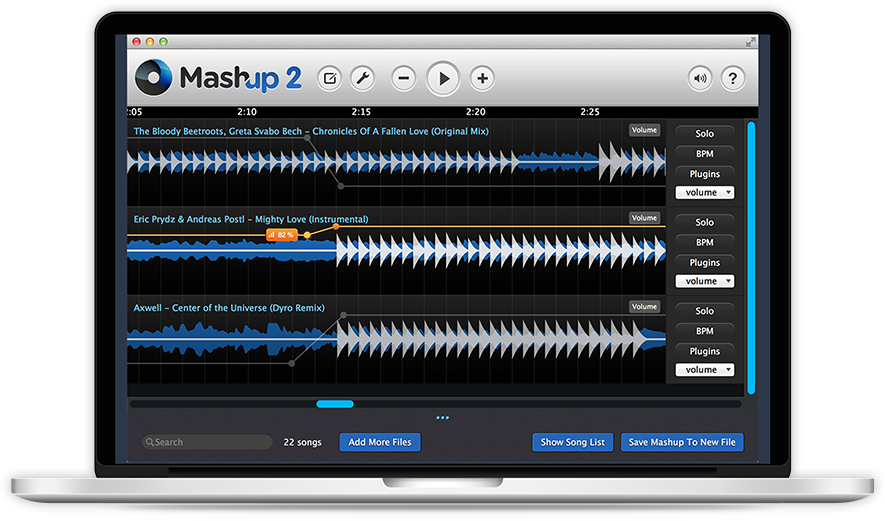This screenshot has width=885, height=521.
Task: Click the 2:25 mark on the timeline ruler
Action: click(590, 112)
